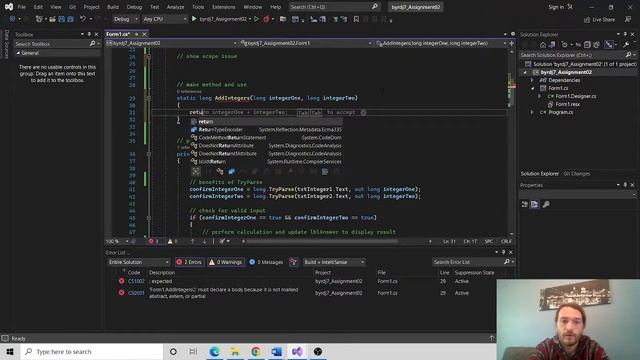This screenshot has height=360, width=640.
Task: Click Live Share button
Action: click(x=600, y=19)
